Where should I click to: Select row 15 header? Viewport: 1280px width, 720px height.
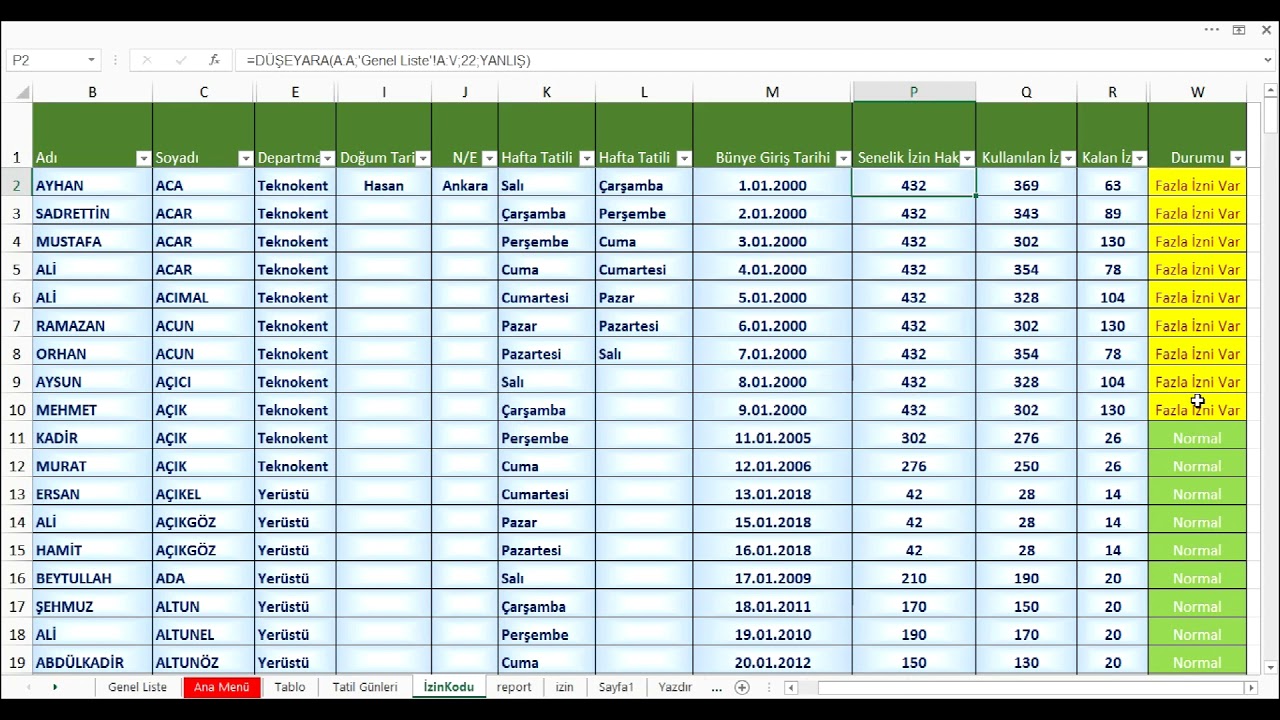point(17,550)
